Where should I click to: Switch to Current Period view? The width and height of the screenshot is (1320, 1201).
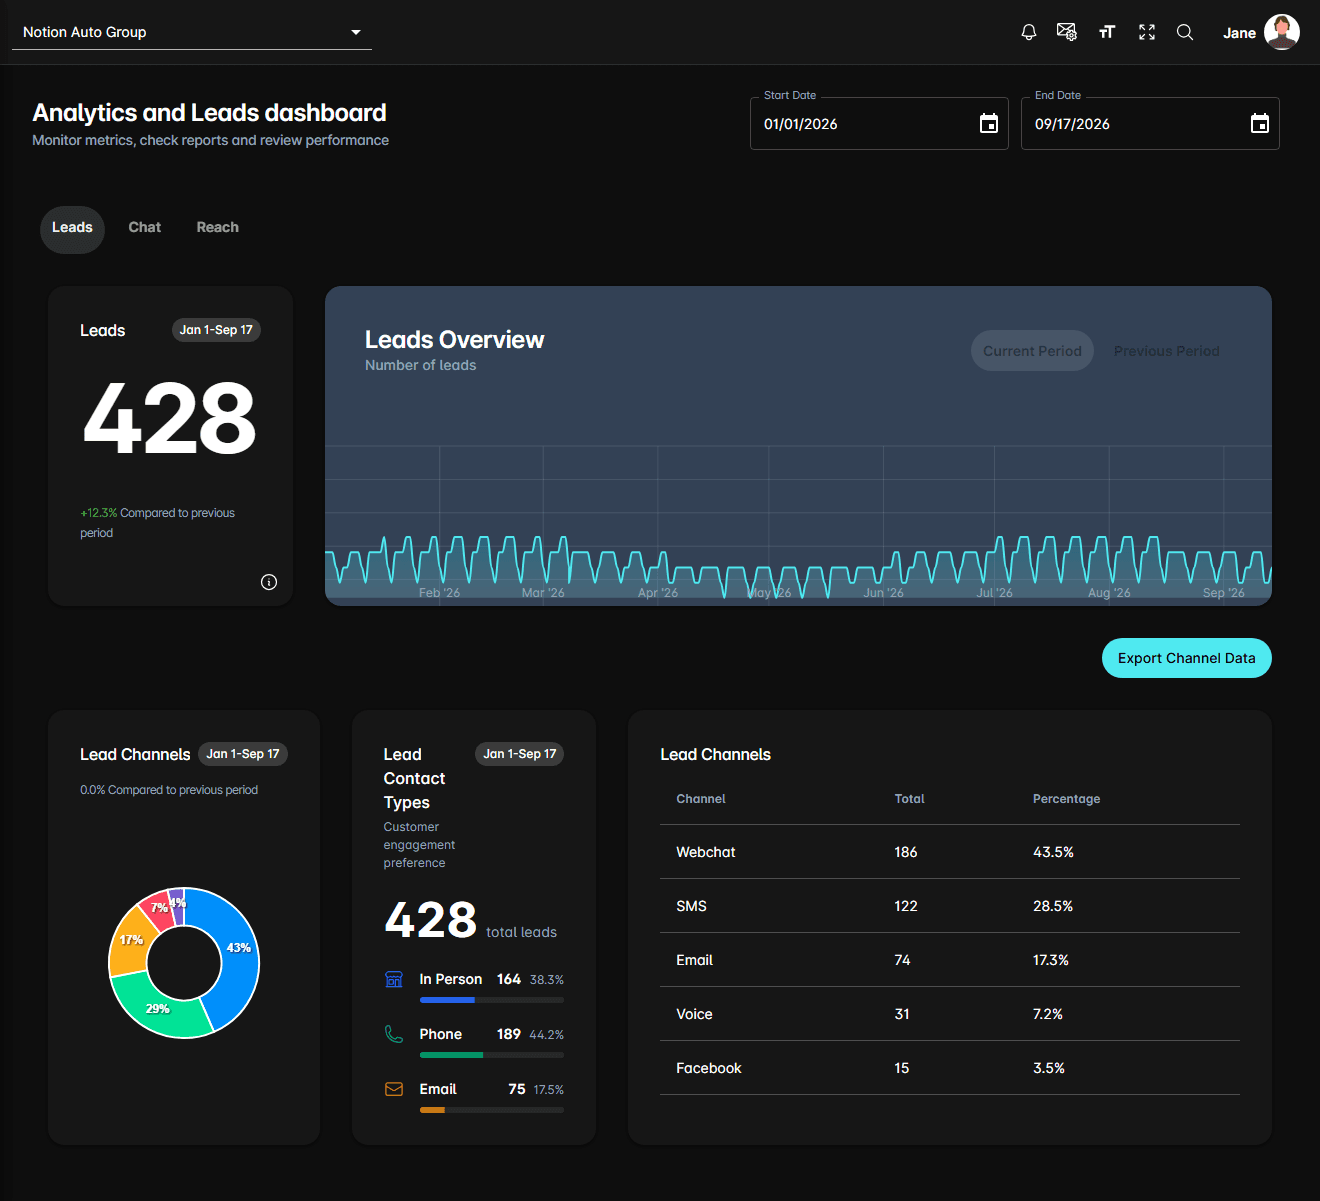pyautogui.click(x=1032, y=351)
